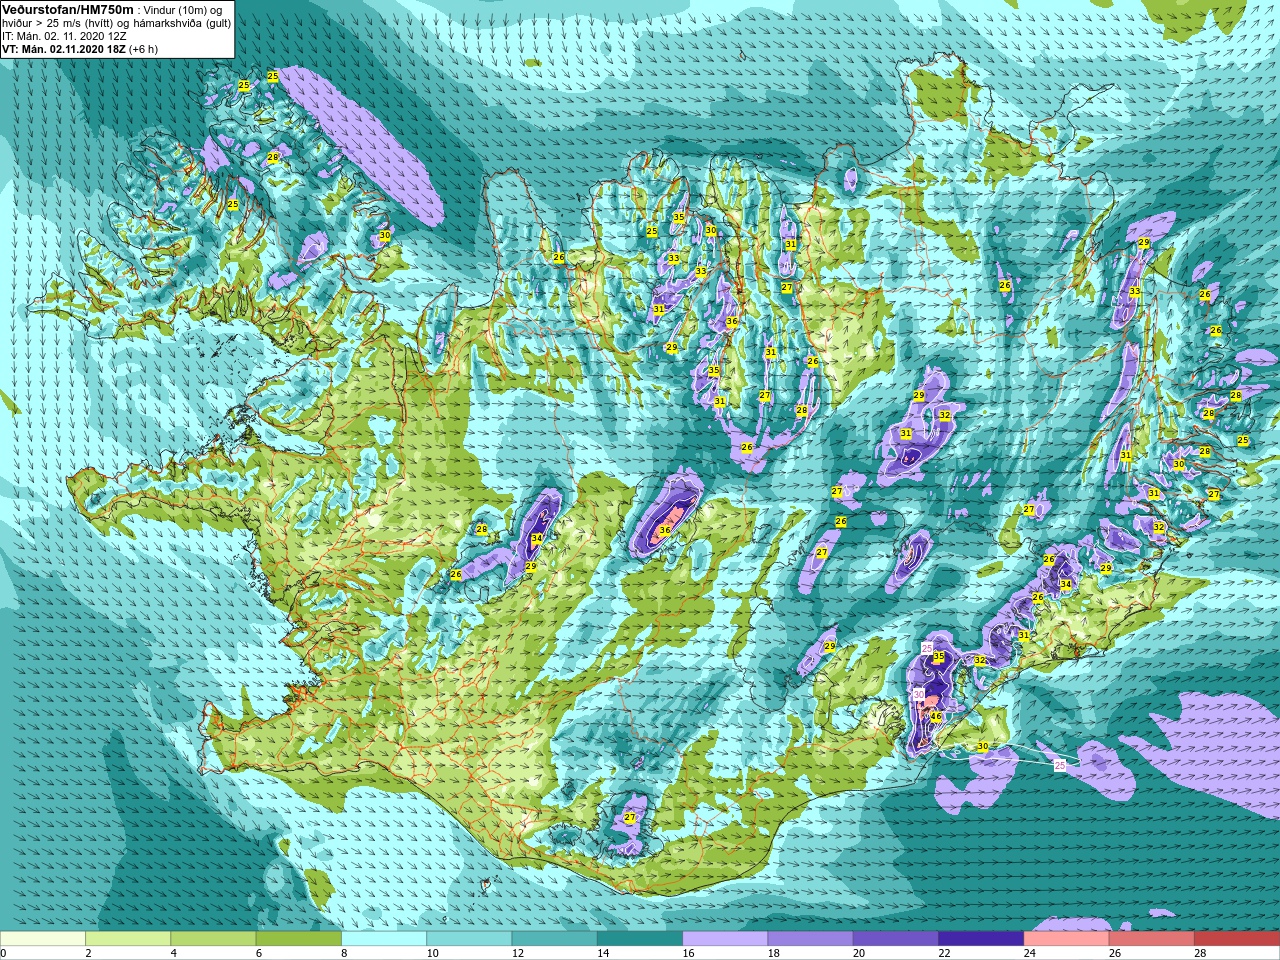
Task: Click legend scale label '2'
Action: pyautogui.click(x=88, y=953)
